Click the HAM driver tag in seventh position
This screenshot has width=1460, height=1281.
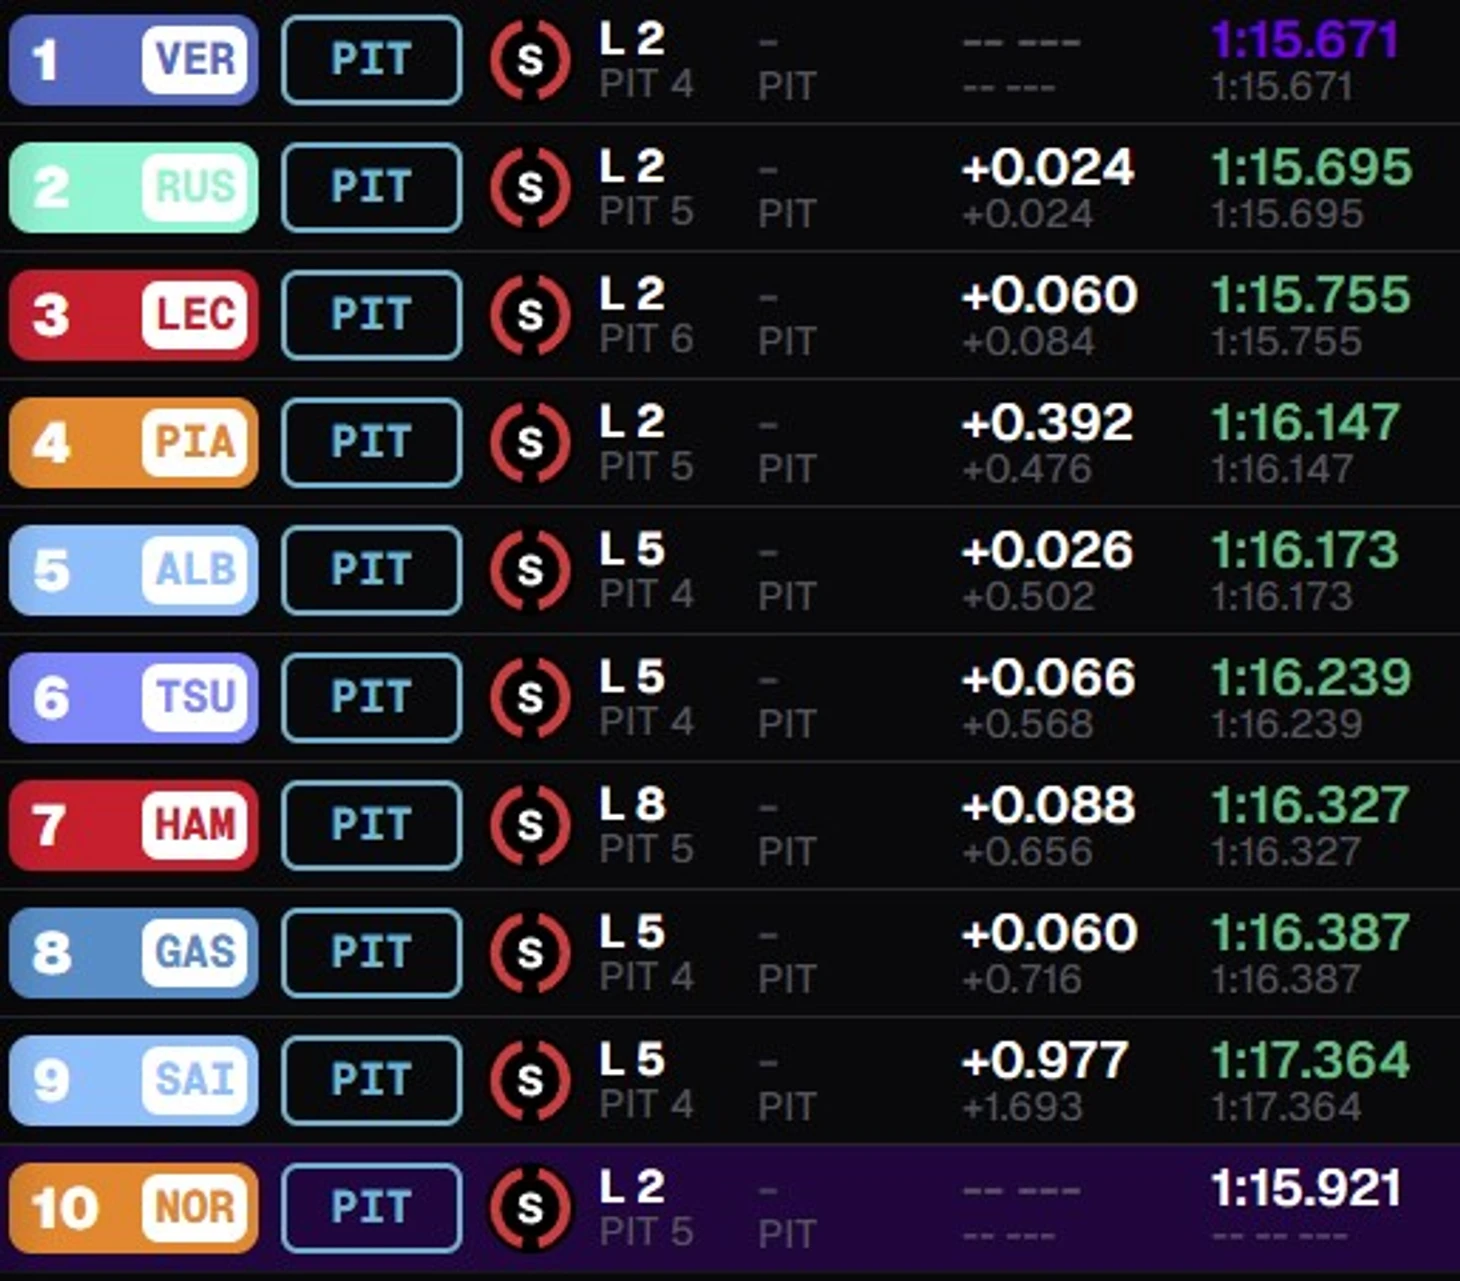(133, 825)
